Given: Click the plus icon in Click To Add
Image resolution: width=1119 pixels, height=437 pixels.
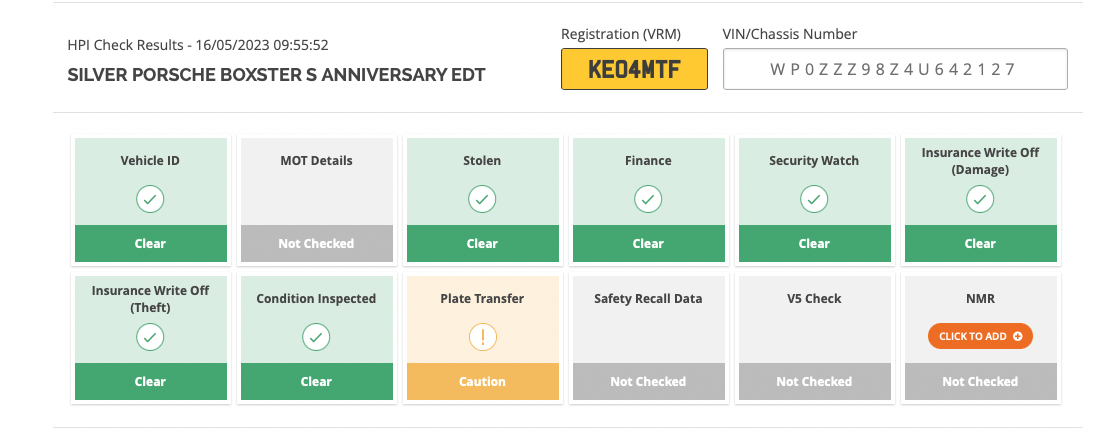Looking at the screenshot, I should click(1018, 336).
